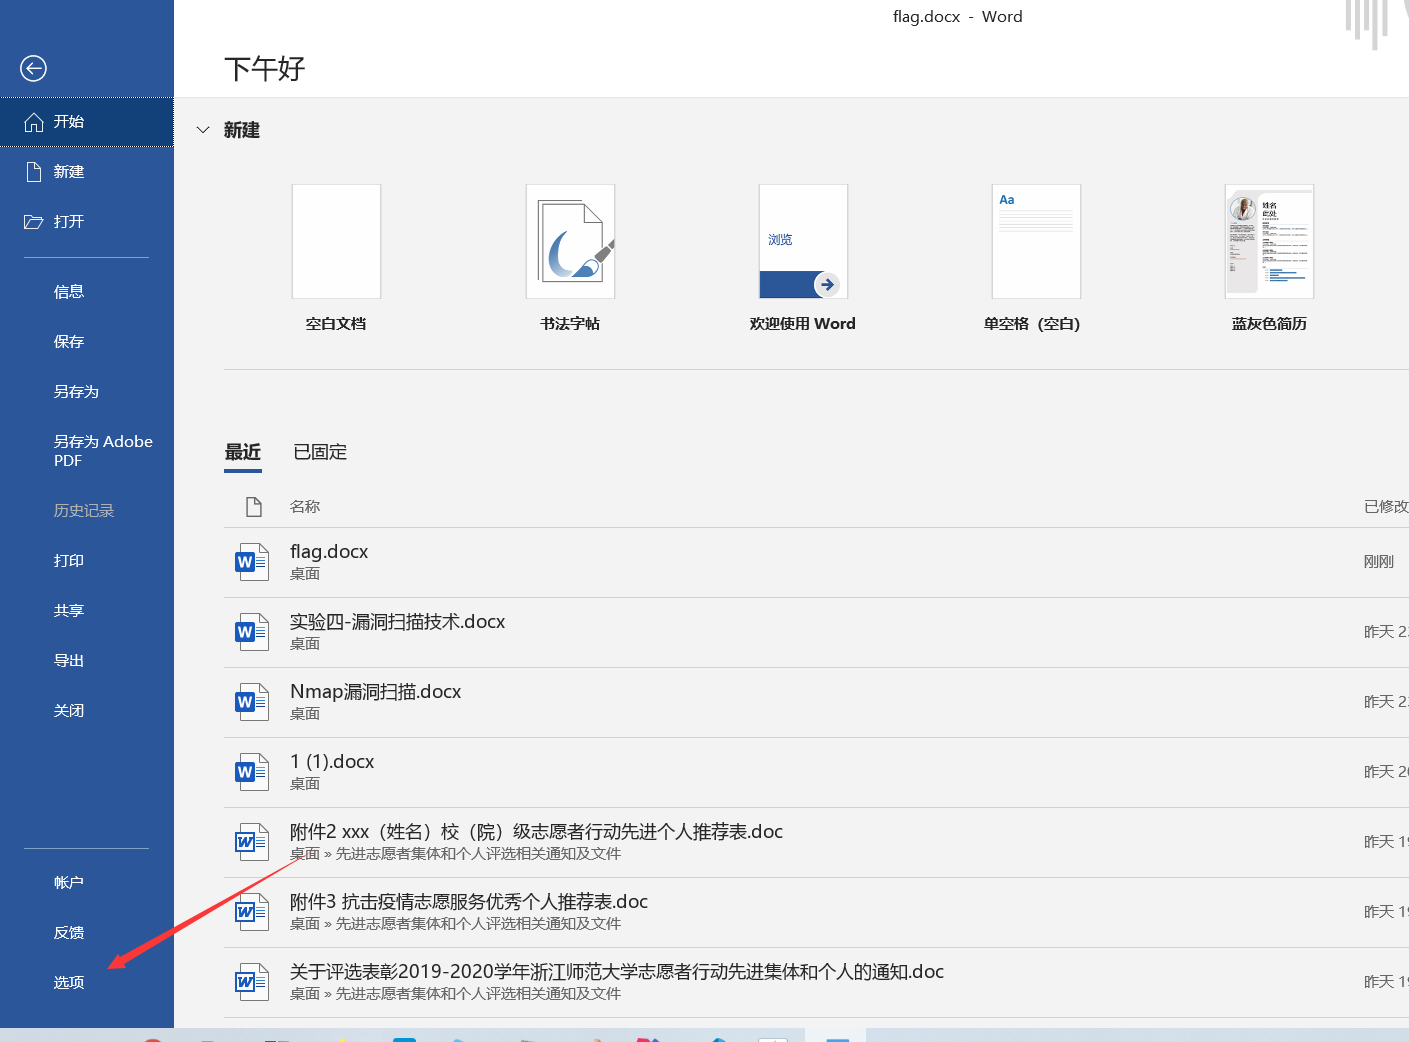Click 保存 in the sidebar
Viewport: 1409px width, 1042px height.
(x=69, y=342)
